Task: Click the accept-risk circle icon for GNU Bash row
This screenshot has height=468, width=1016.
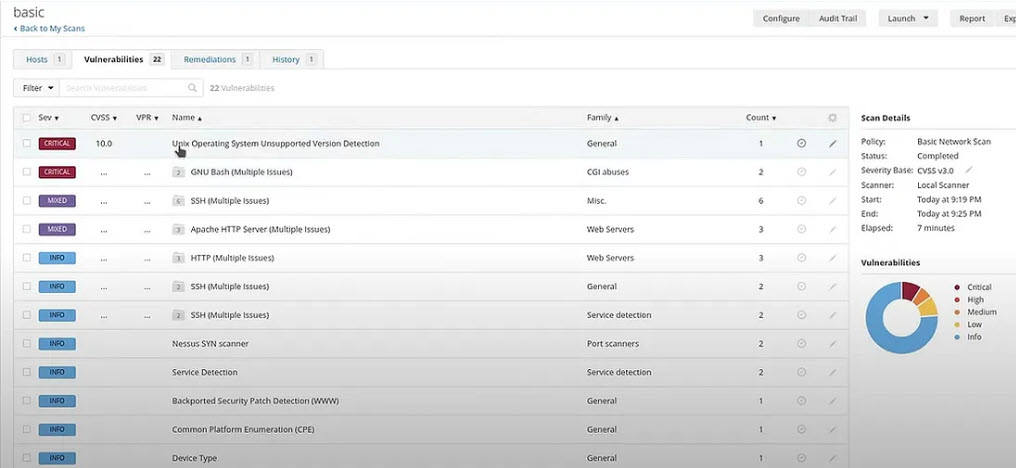Action: pyautogui.click(x=801, y=172)
